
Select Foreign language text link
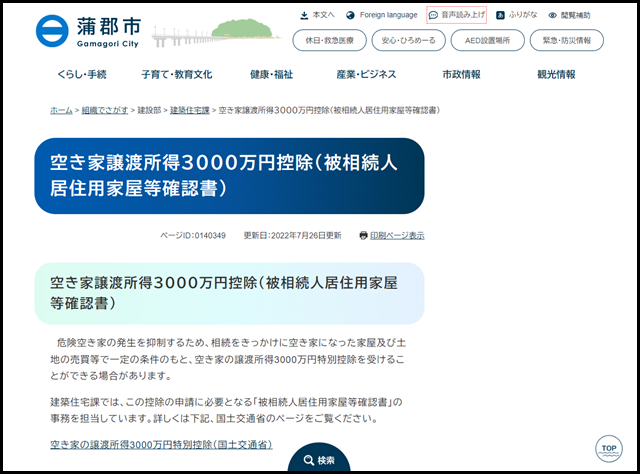click(x=389, y=15)
